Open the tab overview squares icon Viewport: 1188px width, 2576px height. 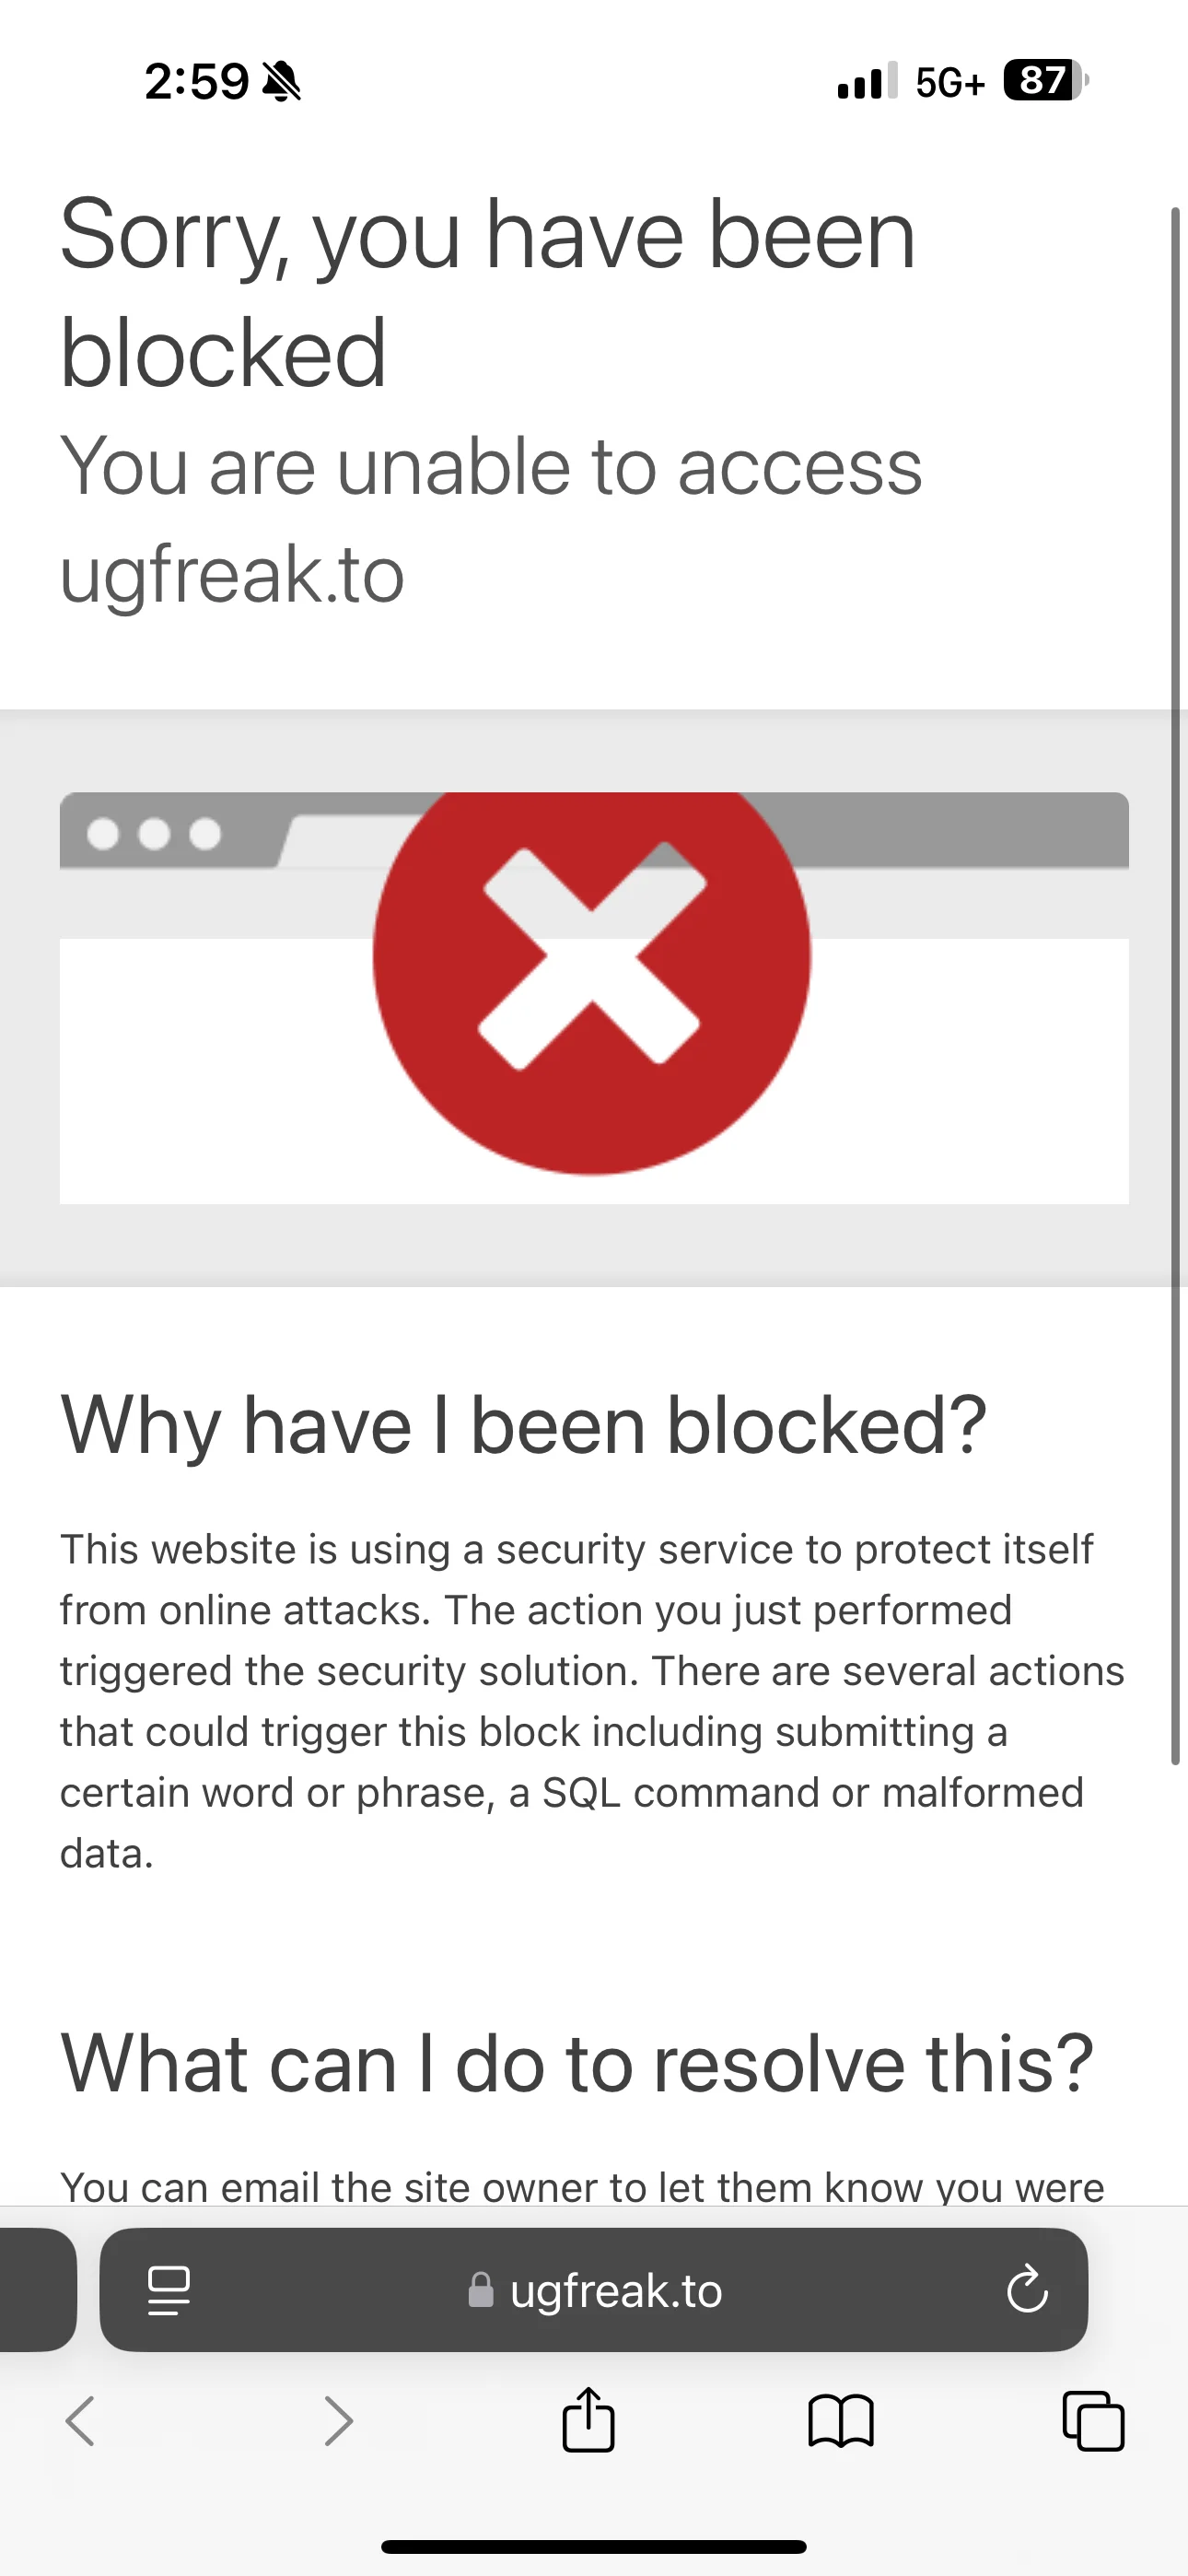(1093, 2421)
